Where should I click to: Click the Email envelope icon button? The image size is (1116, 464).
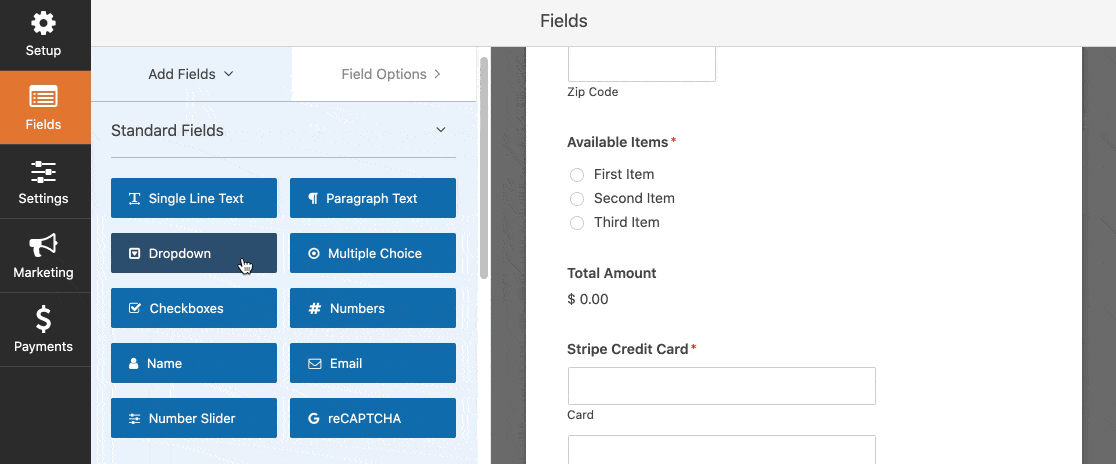coord(372,363)
